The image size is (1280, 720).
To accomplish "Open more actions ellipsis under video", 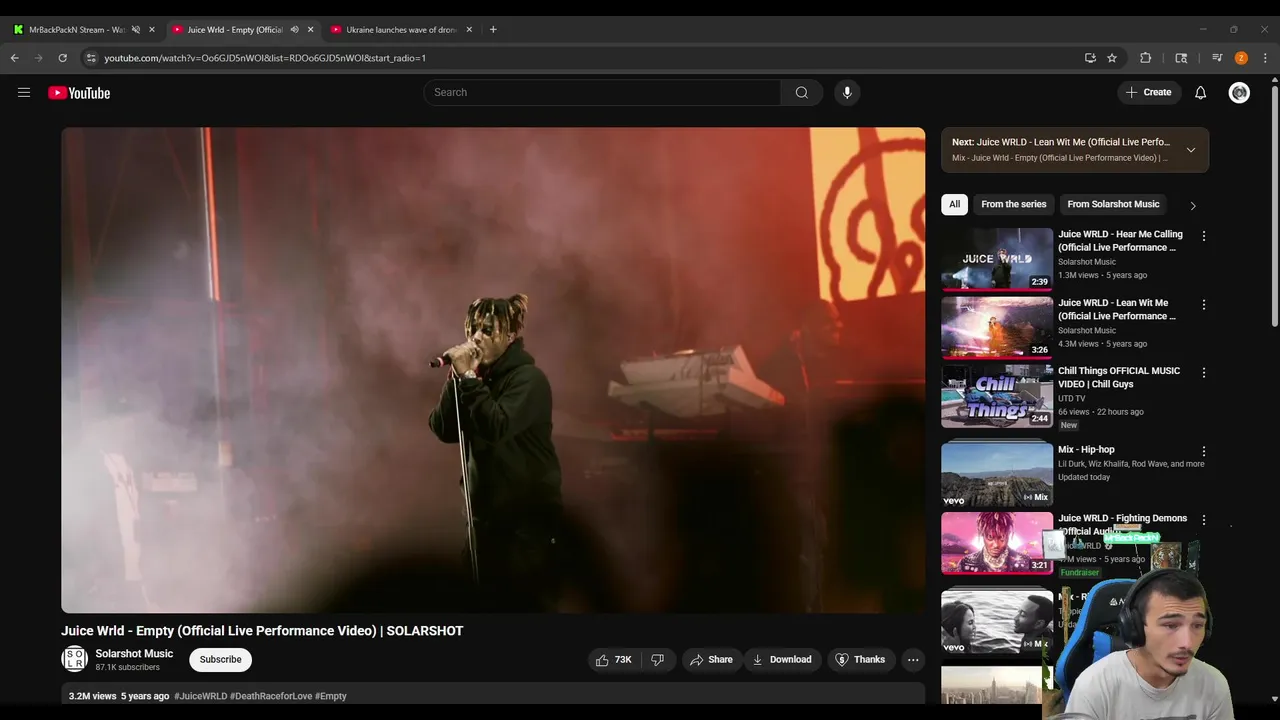I will click(x=913, y=660).
